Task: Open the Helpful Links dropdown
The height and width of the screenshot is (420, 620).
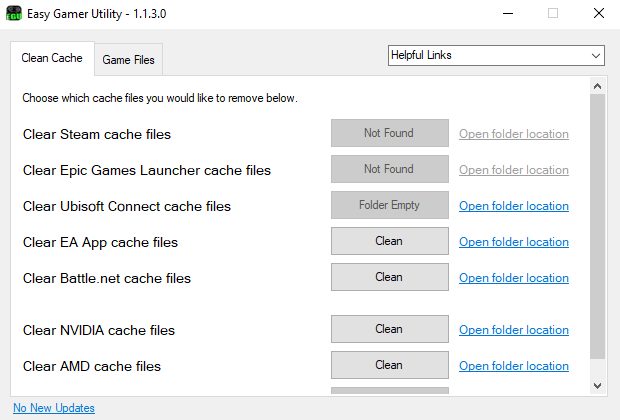Action: (x=496, y=55)
